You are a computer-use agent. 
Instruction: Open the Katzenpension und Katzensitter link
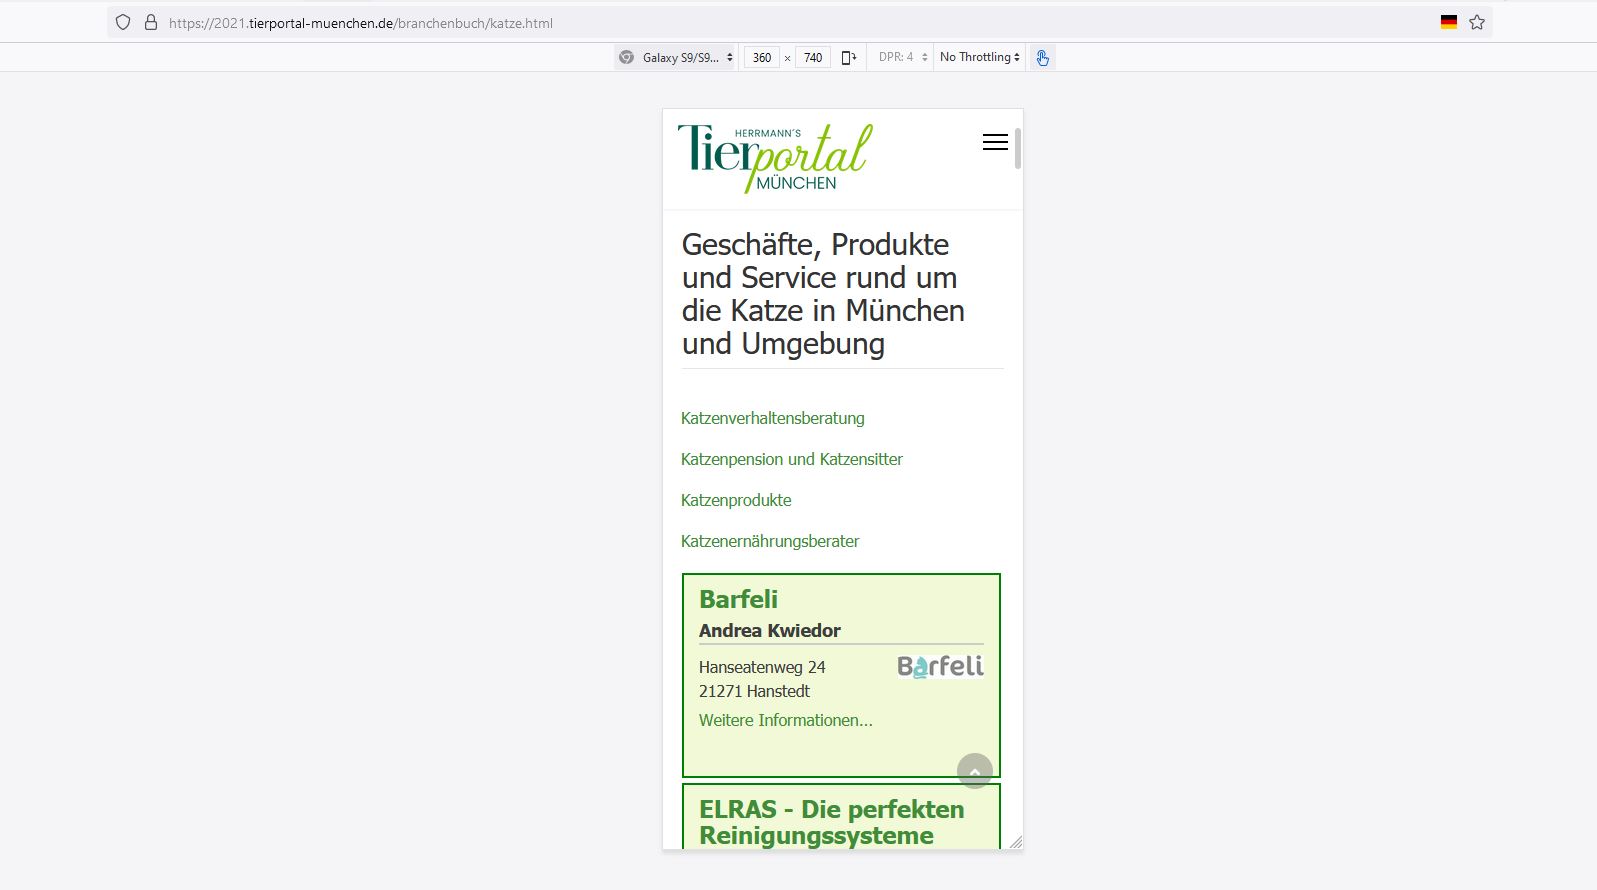791,459
